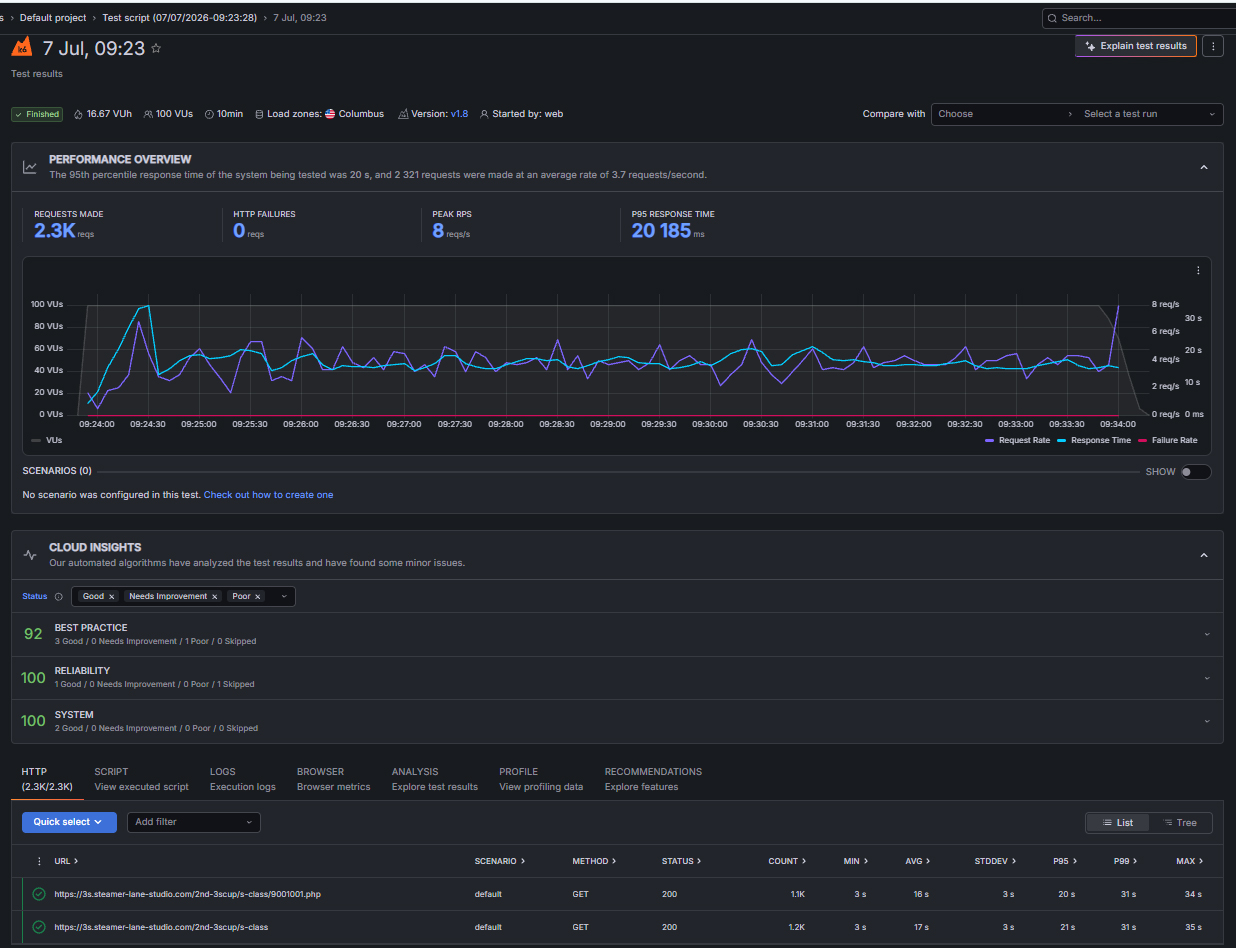The height and width of the screenshot is (948, 1236).
Task: Remove the Poor status filter chip
Action: [258, 596]
